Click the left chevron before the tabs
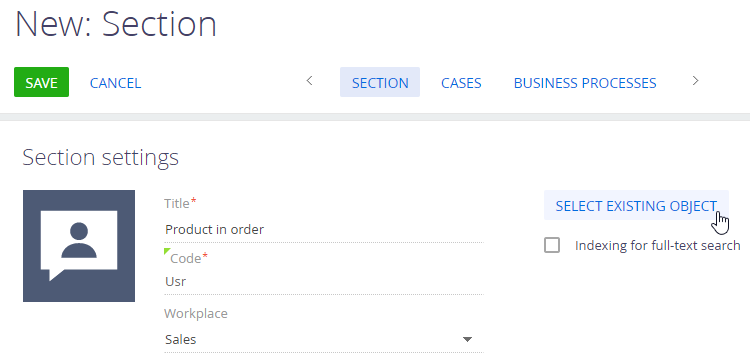 click(309, 81)
